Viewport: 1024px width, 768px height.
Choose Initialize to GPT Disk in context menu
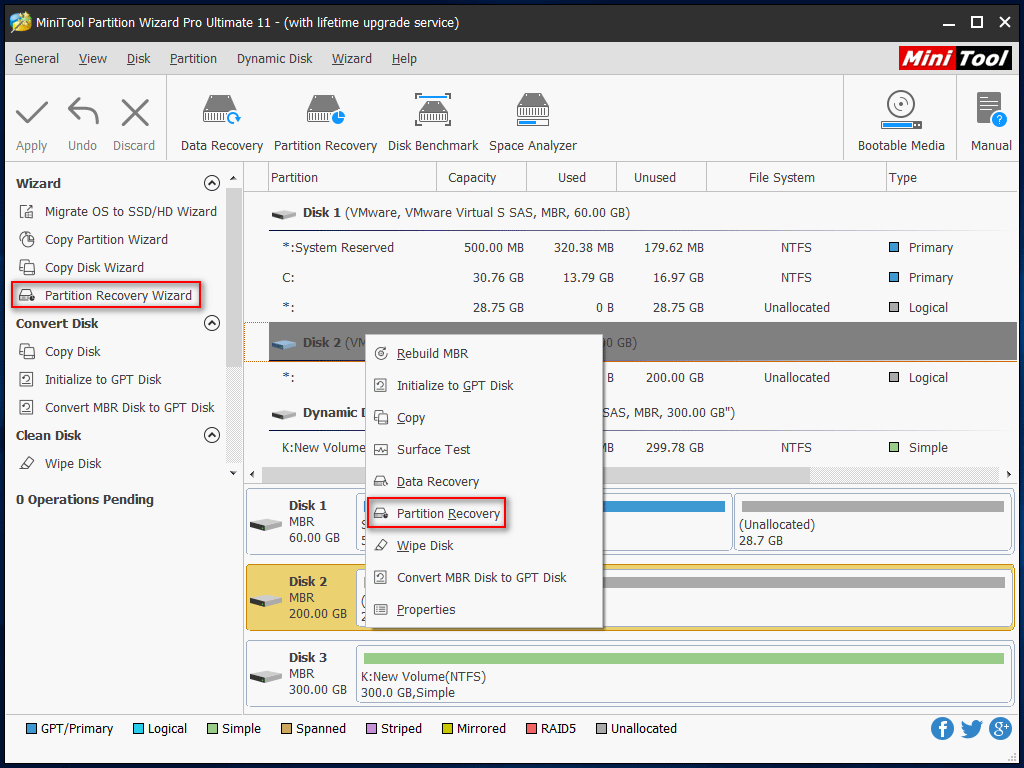(483, 385)
